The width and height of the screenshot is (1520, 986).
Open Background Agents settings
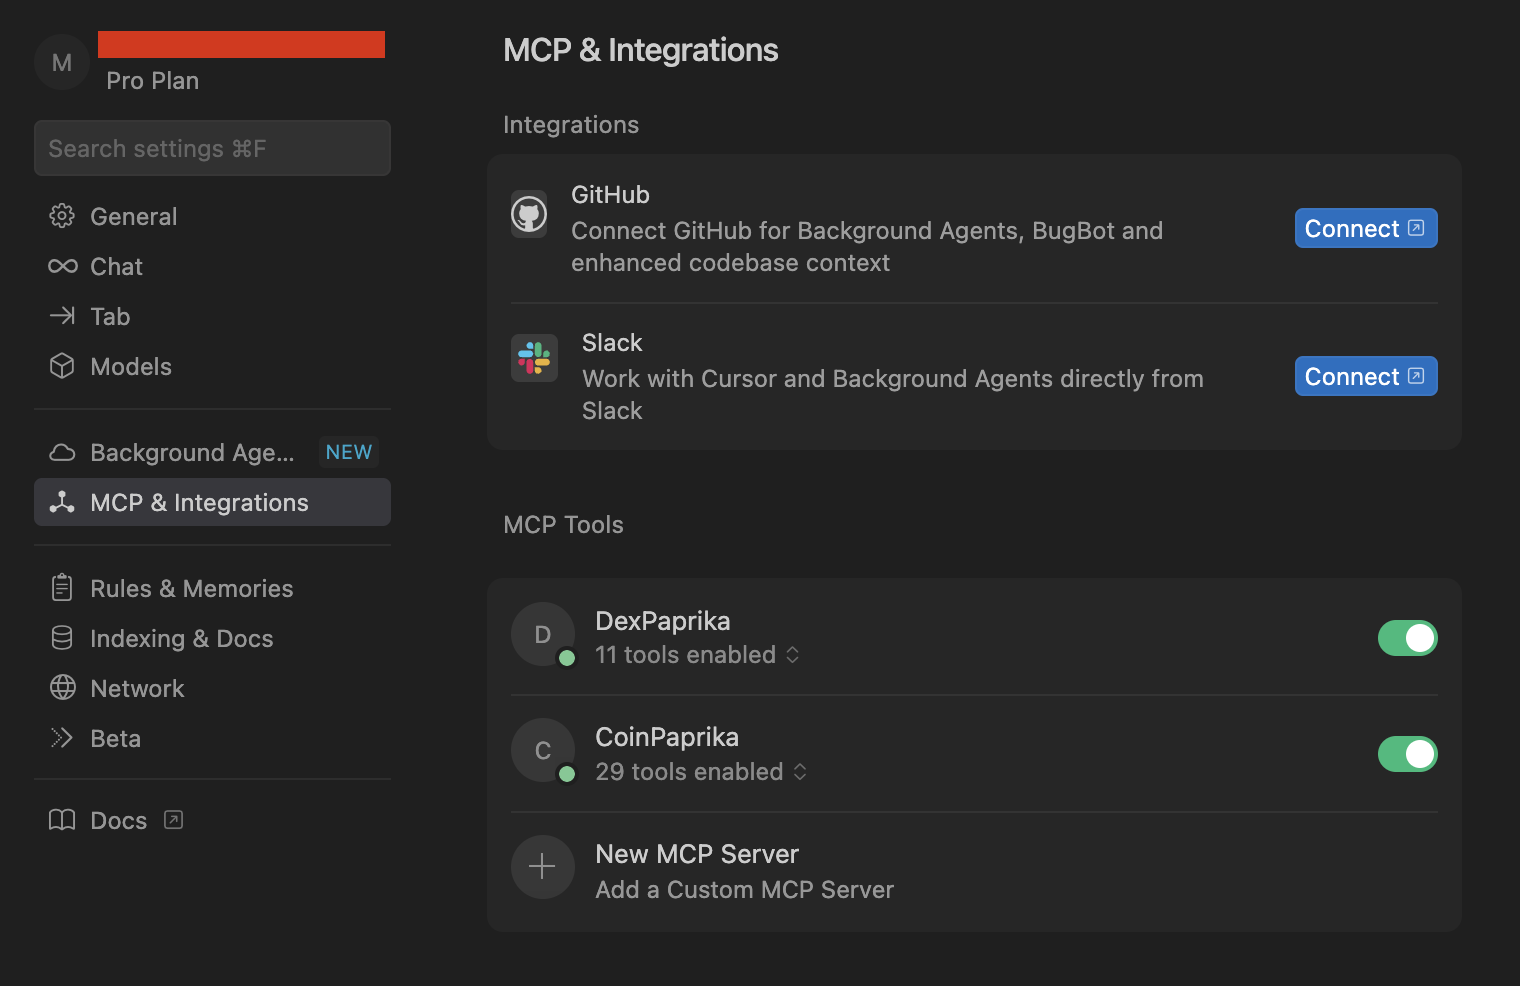tap(212, 453)
